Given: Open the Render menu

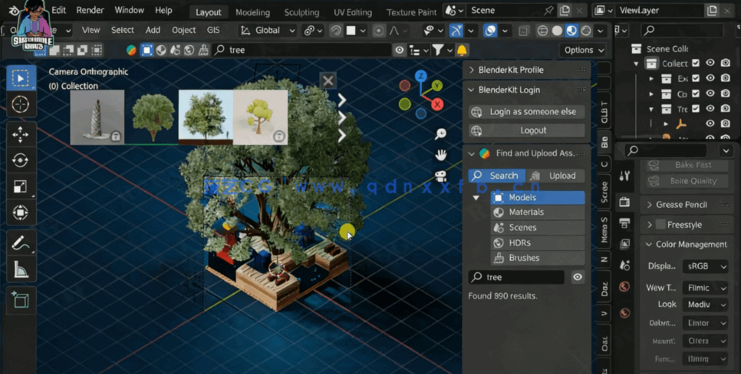Looking at the screenshot, I should (x=90, y=10).
